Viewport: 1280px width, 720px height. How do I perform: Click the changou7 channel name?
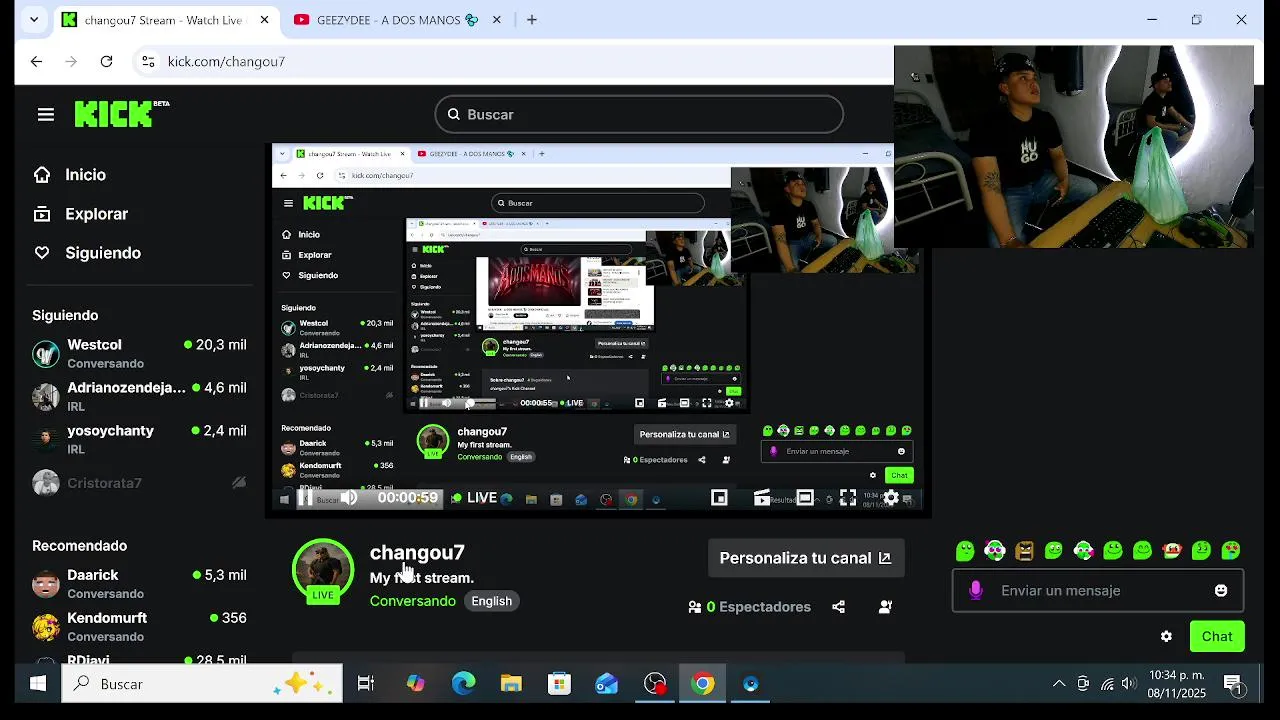(x=417, y=552)
